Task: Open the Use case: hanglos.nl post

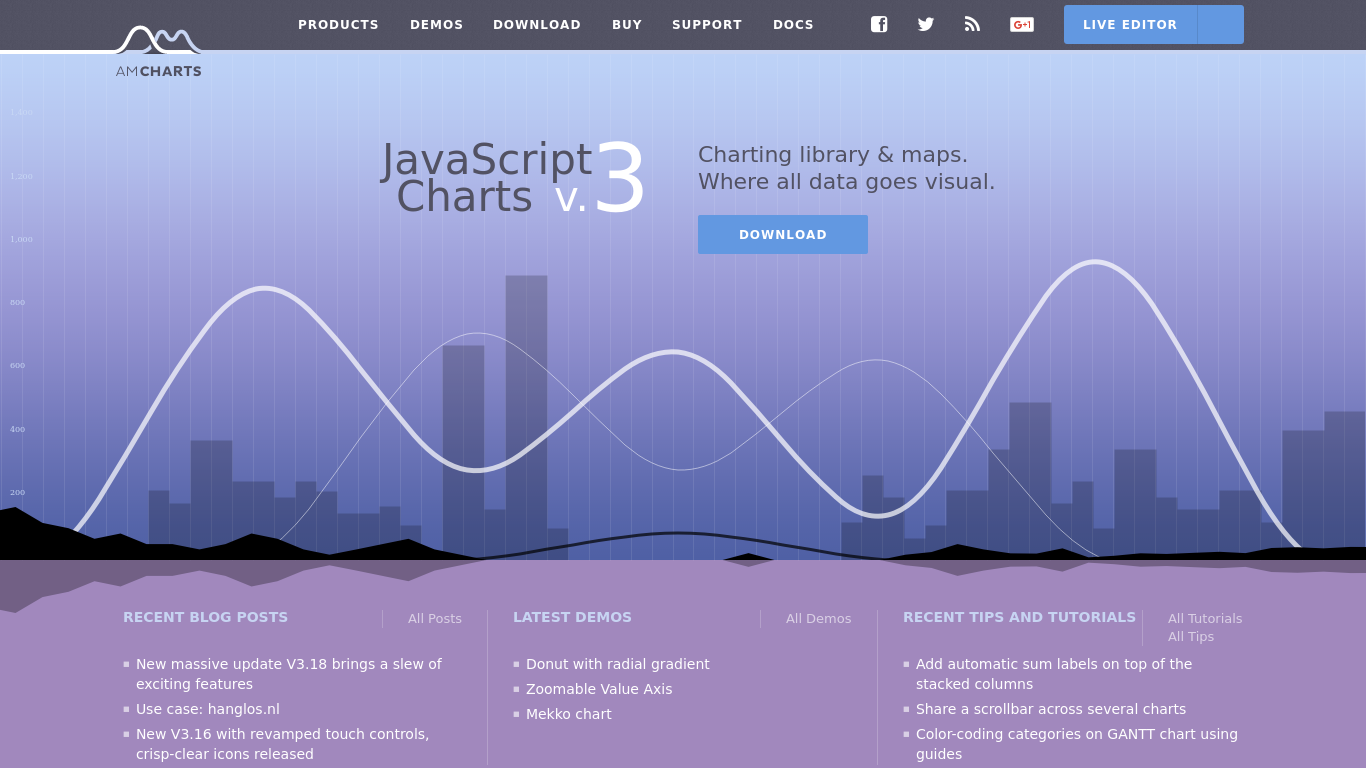Action: (208, 709)
